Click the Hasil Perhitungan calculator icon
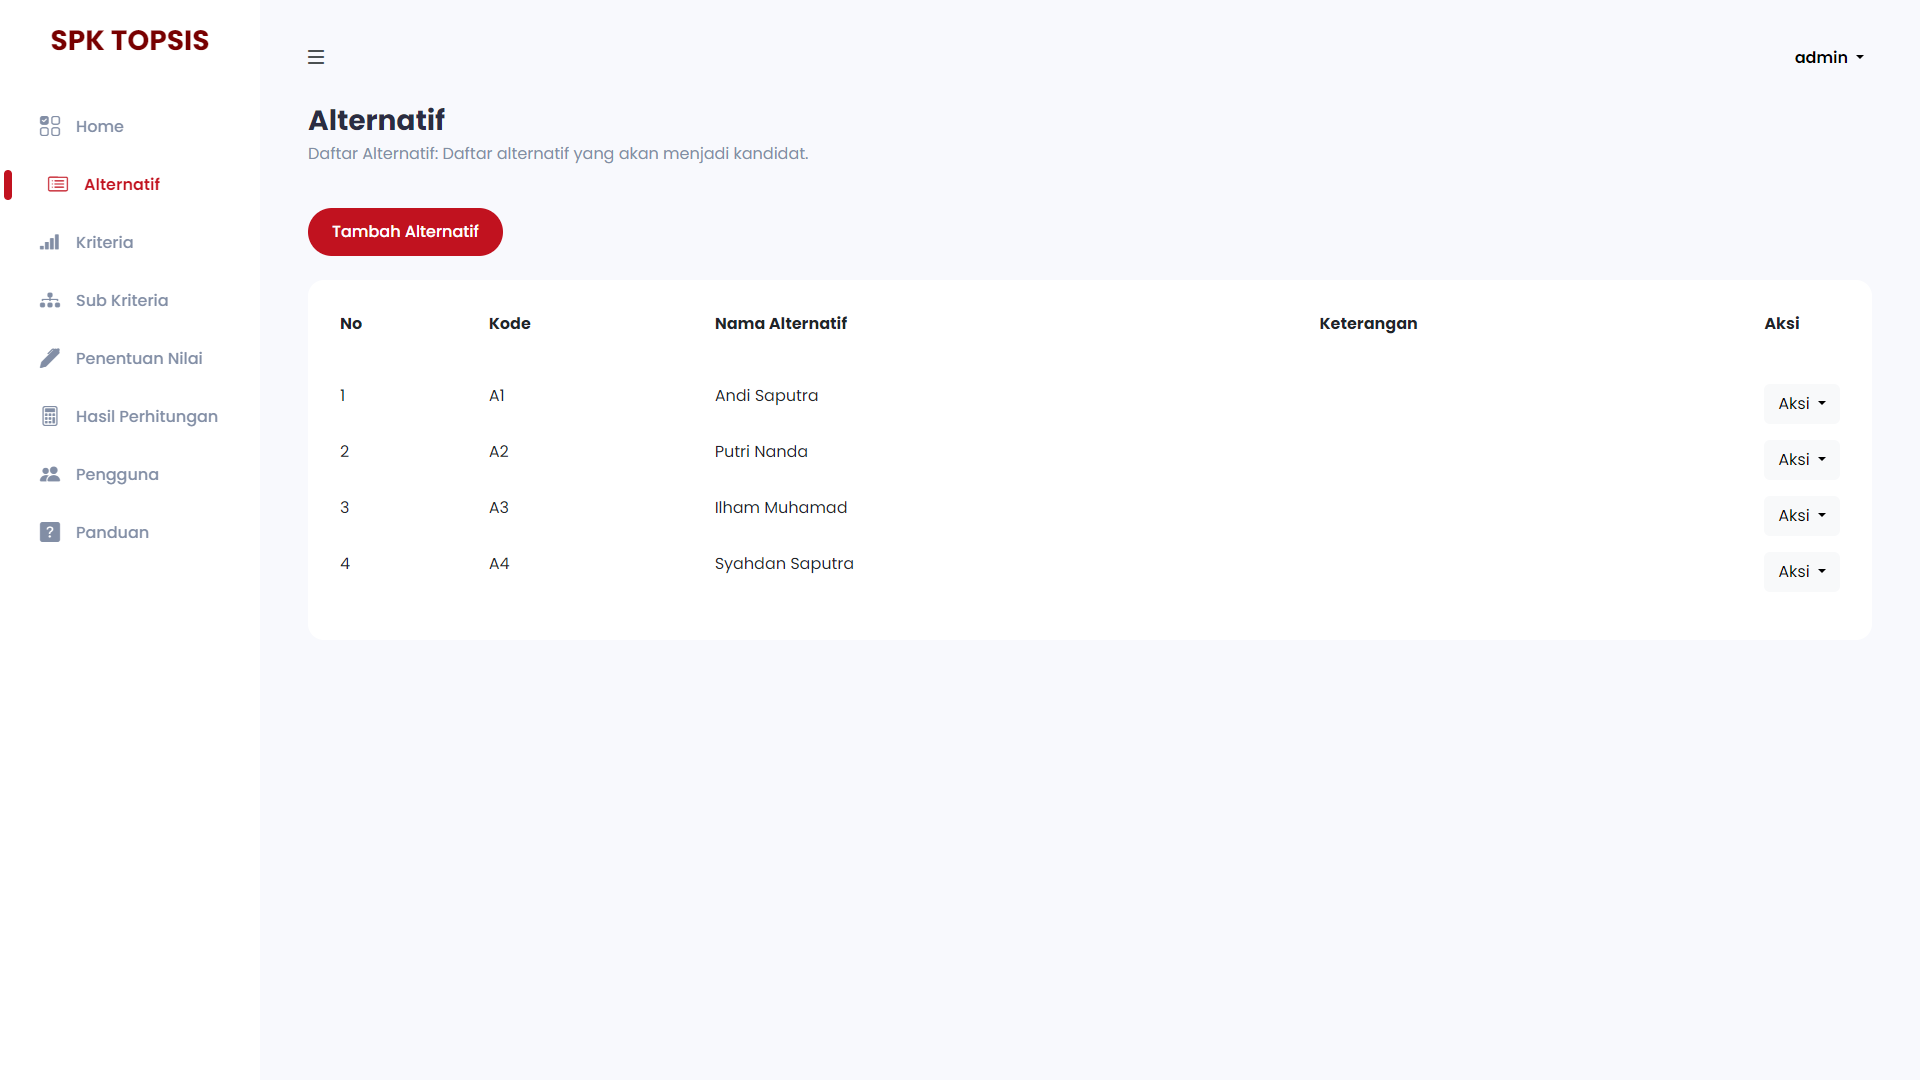The width and height of the screenshot is (1920, 1080). tap(50, 416)
